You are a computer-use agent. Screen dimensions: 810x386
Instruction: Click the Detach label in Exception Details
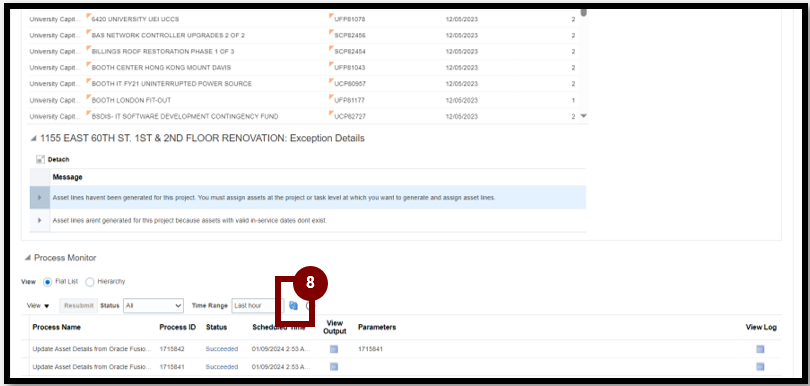pyautogui.click(x=58, y=160)
